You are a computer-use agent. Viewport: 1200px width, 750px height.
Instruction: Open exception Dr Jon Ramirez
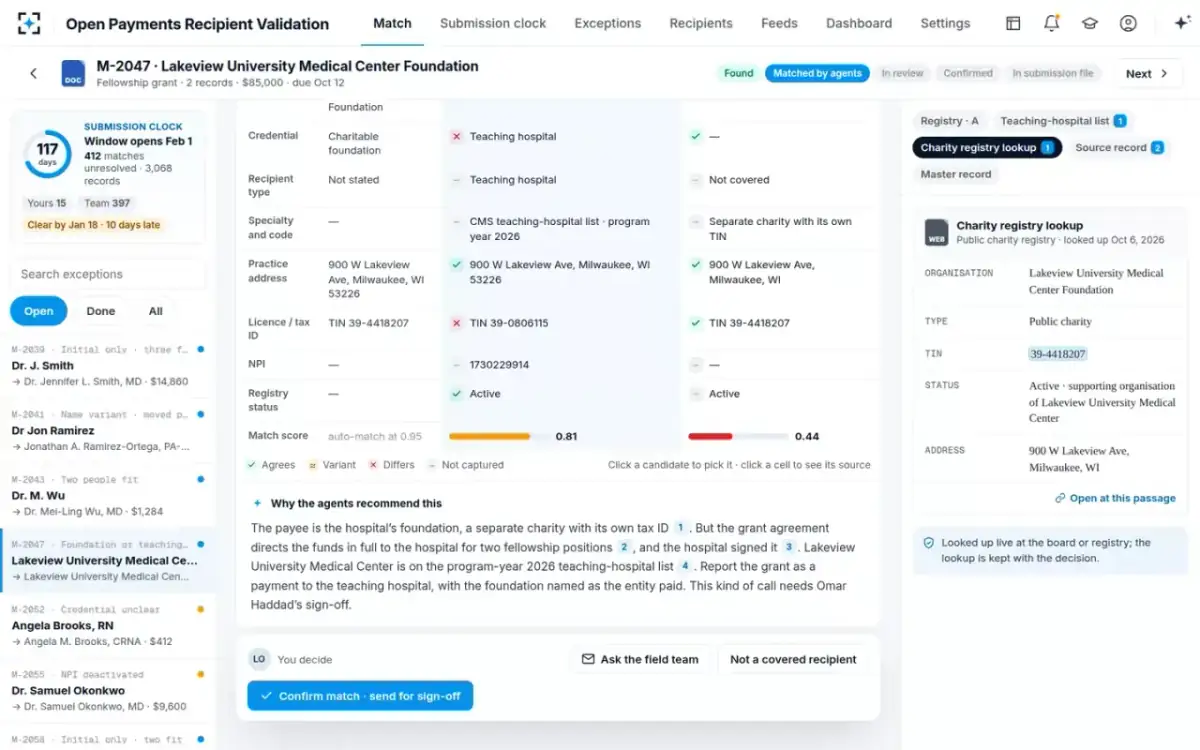pos(107,430)
